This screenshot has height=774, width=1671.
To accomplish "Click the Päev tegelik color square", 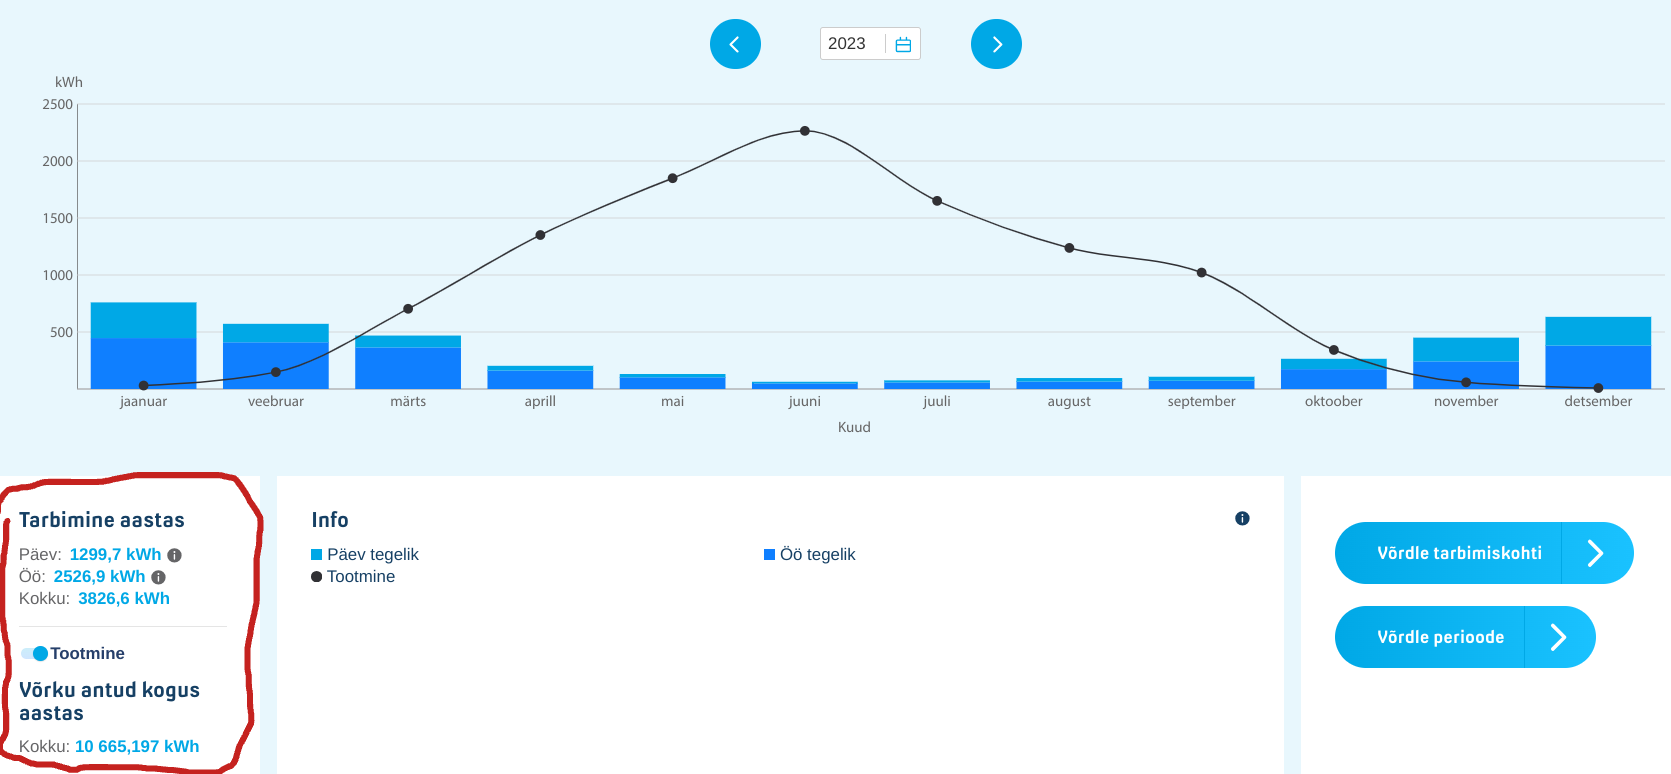I will (x=317, y=554).
